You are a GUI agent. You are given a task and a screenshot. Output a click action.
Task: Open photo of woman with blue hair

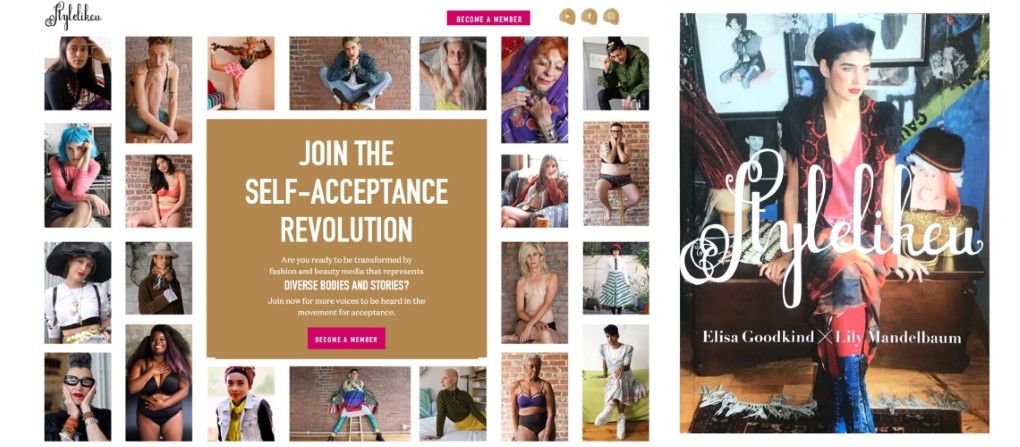[x=77, y=175]
